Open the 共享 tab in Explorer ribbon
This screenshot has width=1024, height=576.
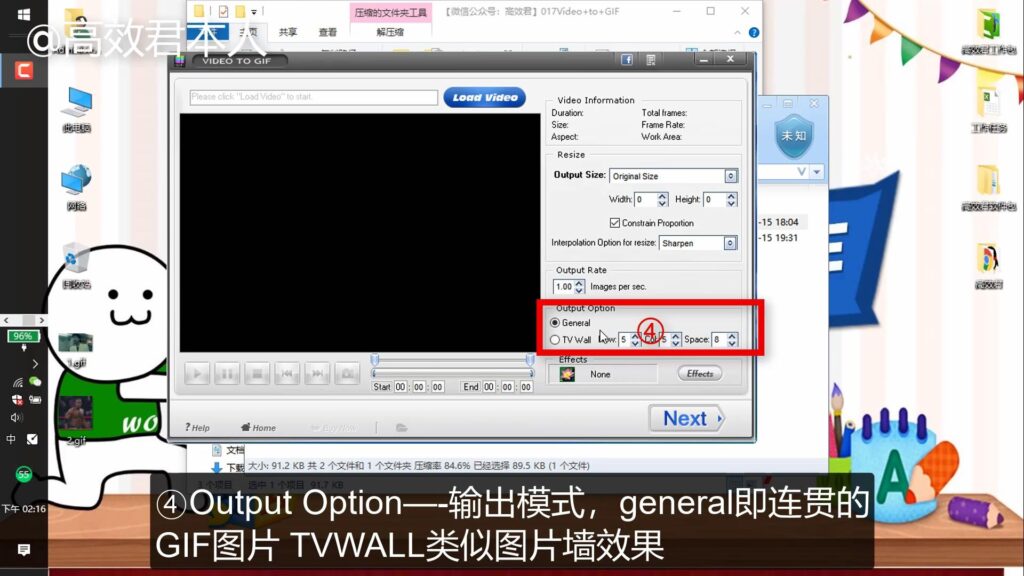(x=288, y=32)
